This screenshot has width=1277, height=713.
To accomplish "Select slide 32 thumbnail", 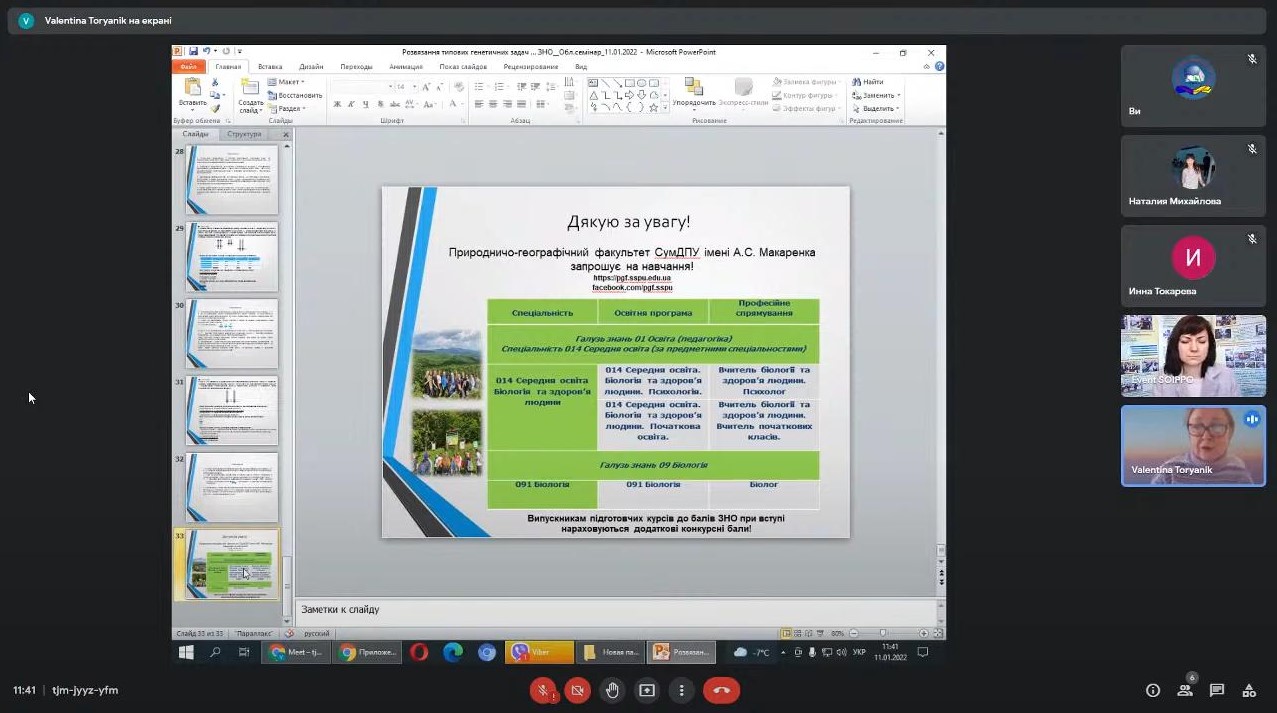I will (x=231, y=487).
